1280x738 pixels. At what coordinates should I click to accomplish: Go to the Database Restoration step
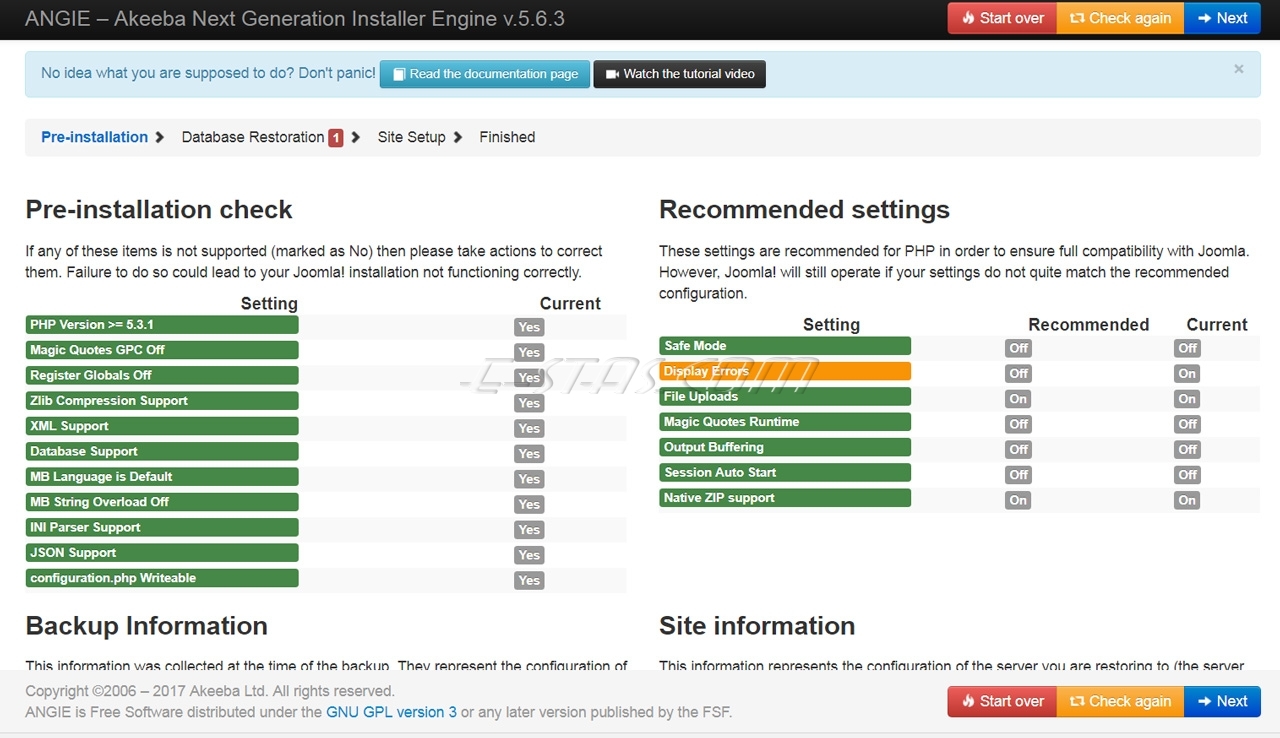[x=253, y=137]
